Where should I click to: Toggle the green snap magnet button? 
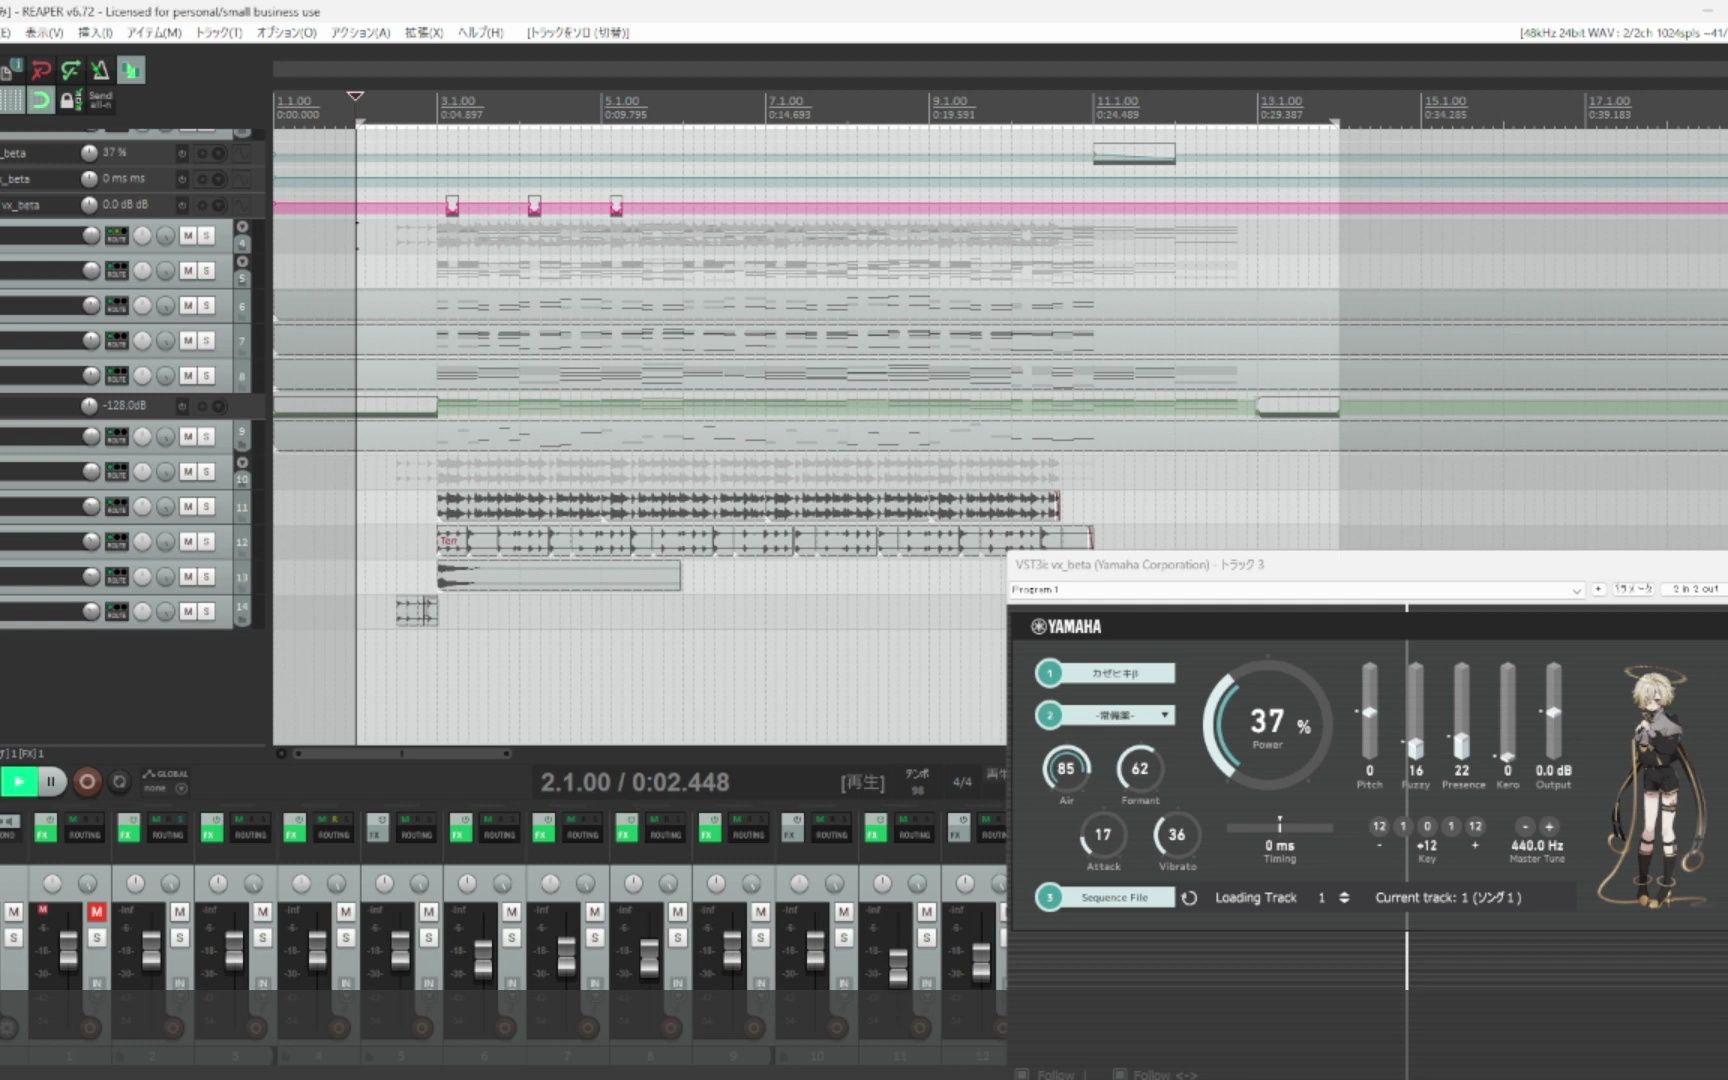coord(40,100)
